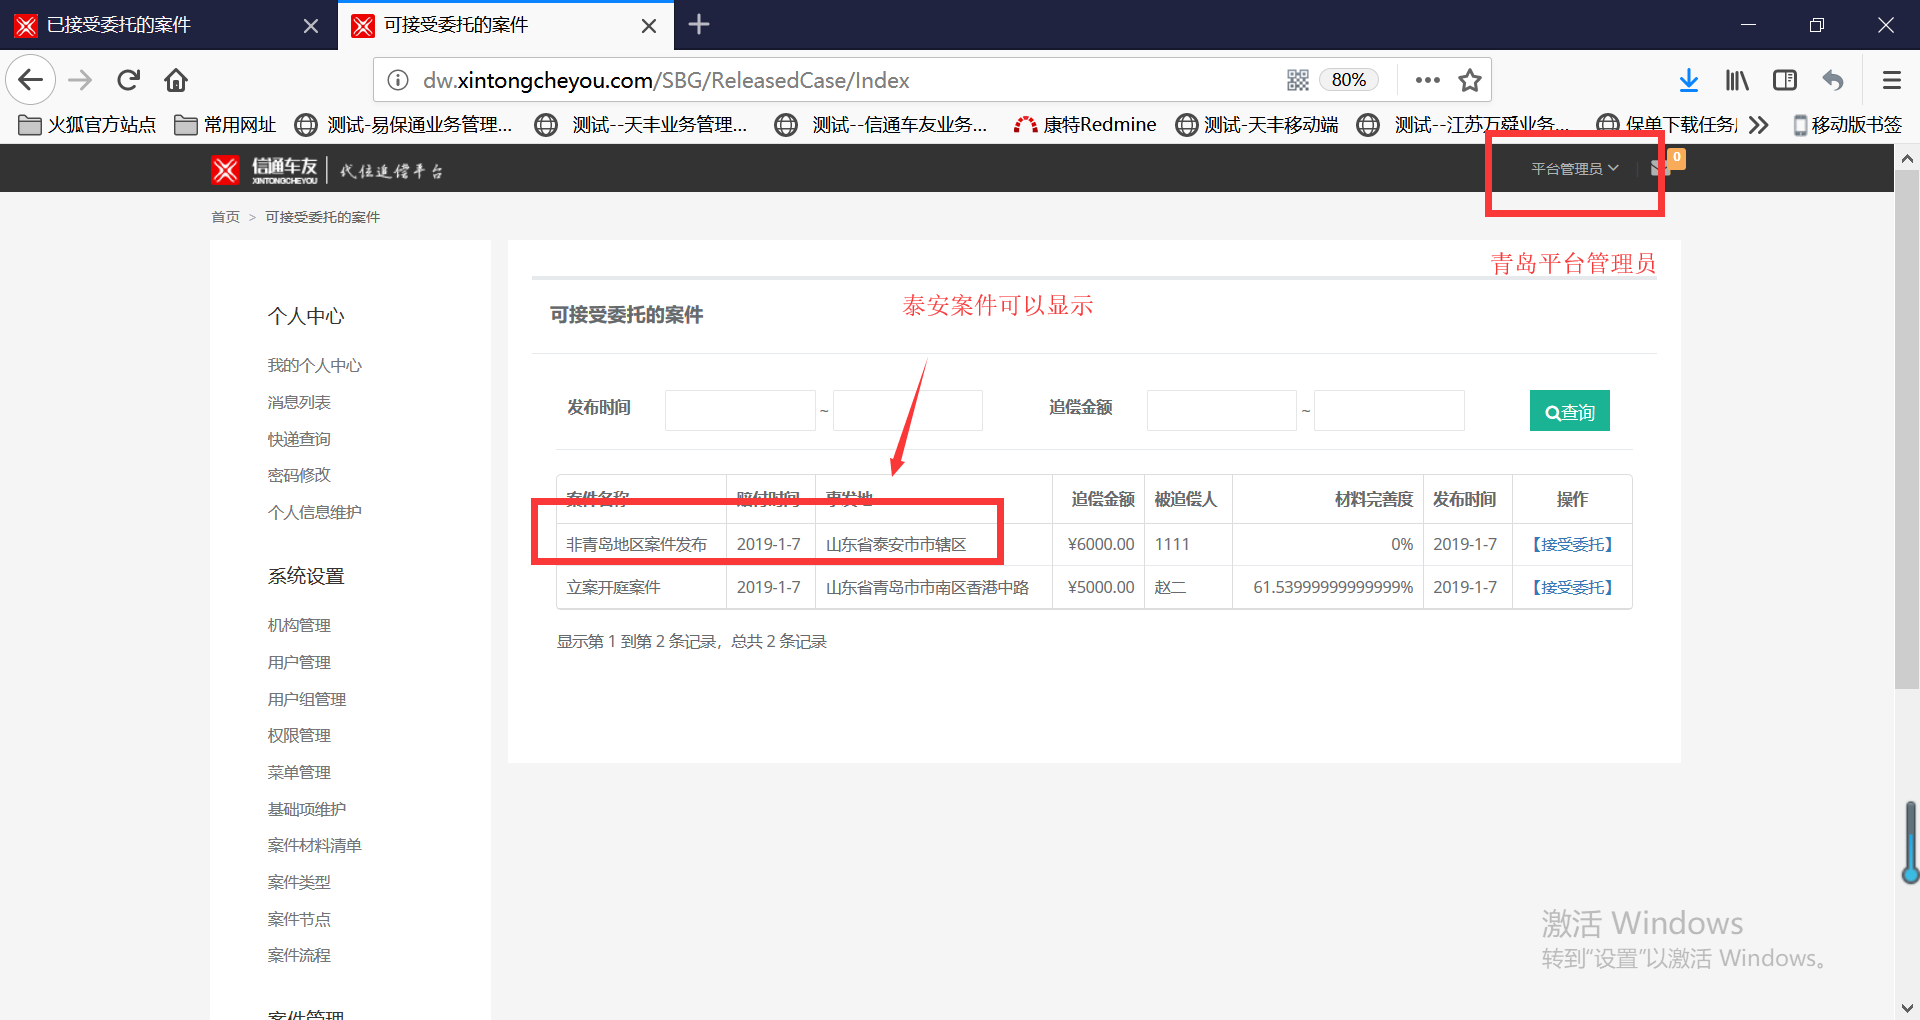Open 快递查询 in the sidebar
This screenshot has width=1920, height=1020.
point(298,439)
